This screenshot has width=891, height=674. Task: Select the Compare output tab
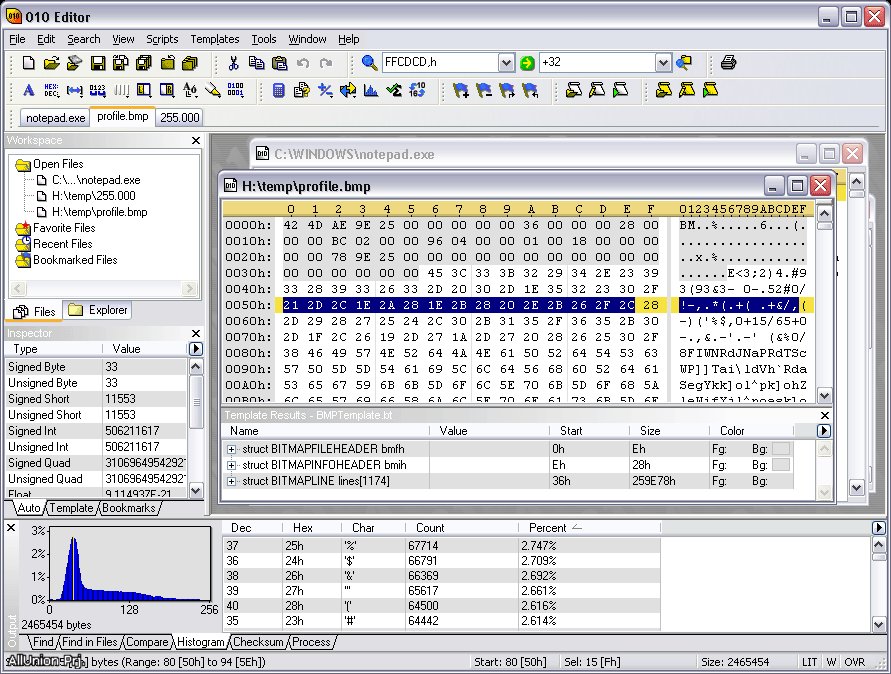click(147, 642)
